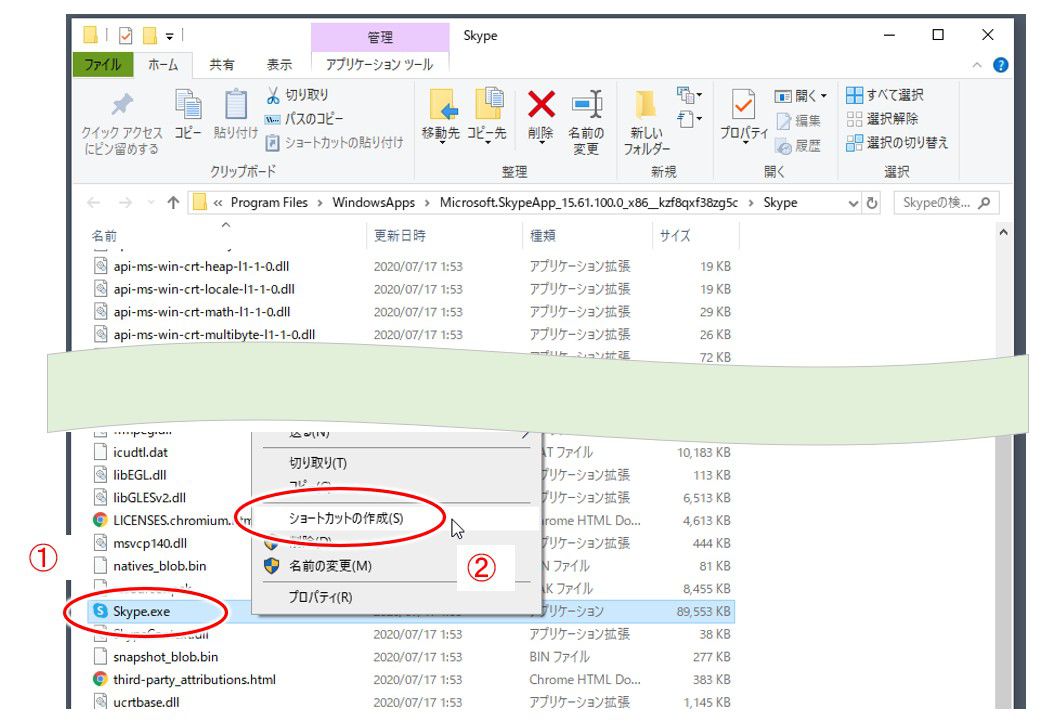Click Microsoft.SkypeApp folder in address path
Screen dimensions: 1047x728
588,202
